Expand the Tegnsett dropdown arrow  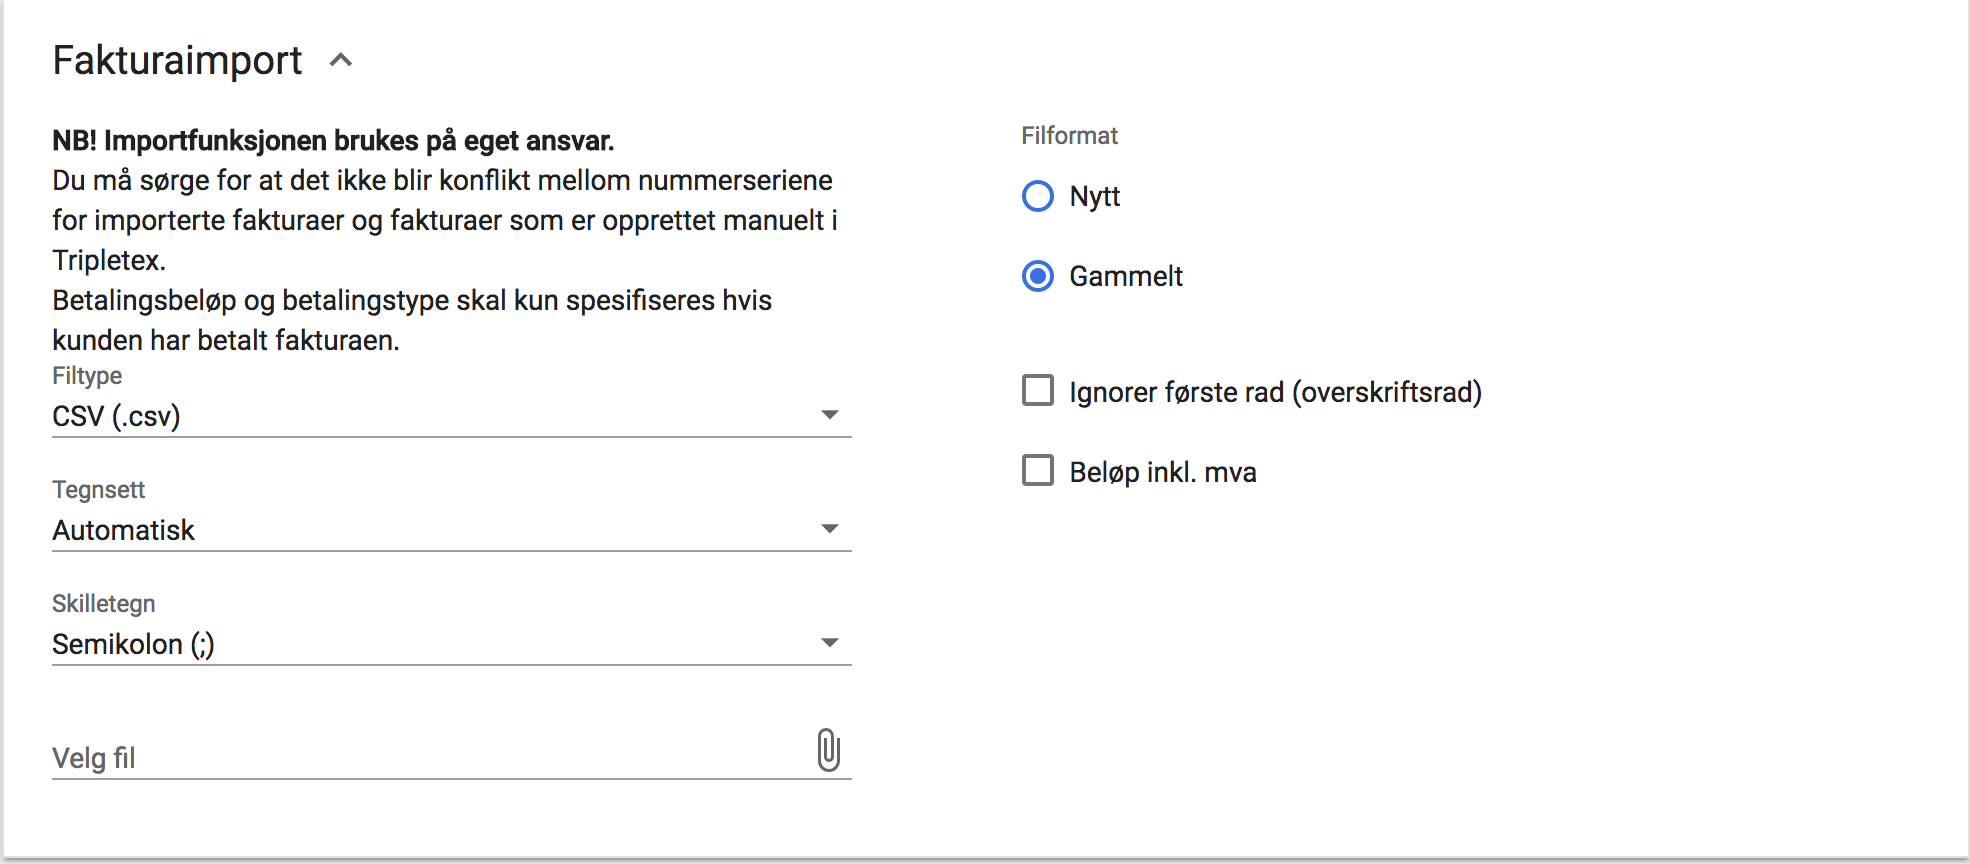click(x=829, y=529)
